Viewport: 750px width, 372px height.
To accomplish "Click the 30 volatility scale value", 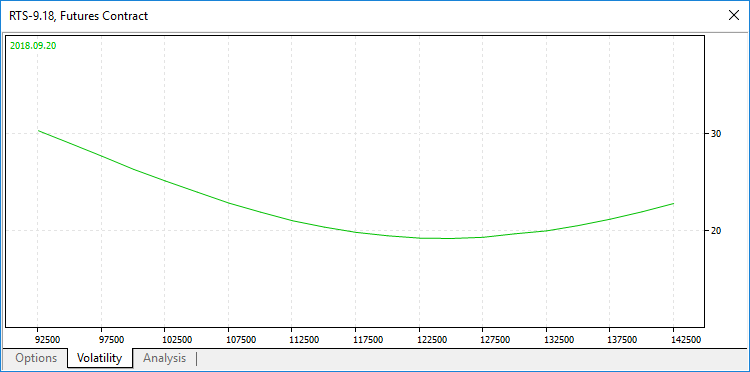I will tap(716, 133).
